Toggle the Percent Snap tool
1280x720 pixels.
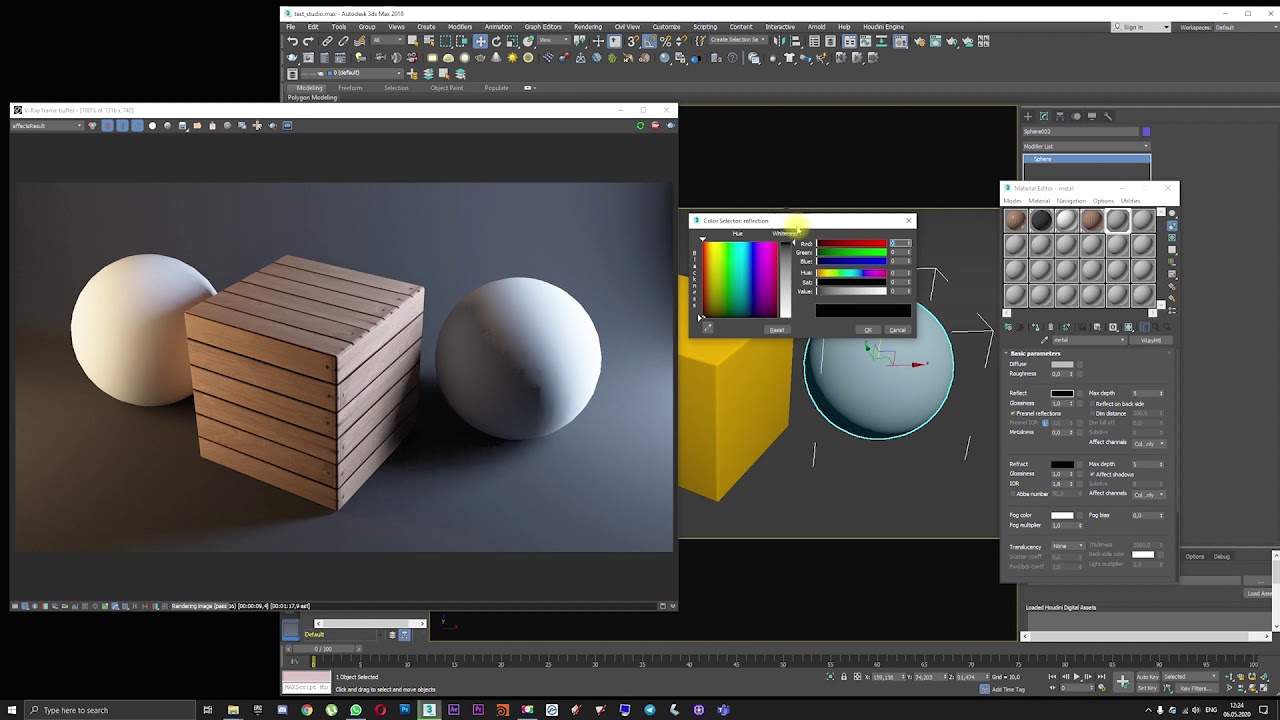coord(665,41)
